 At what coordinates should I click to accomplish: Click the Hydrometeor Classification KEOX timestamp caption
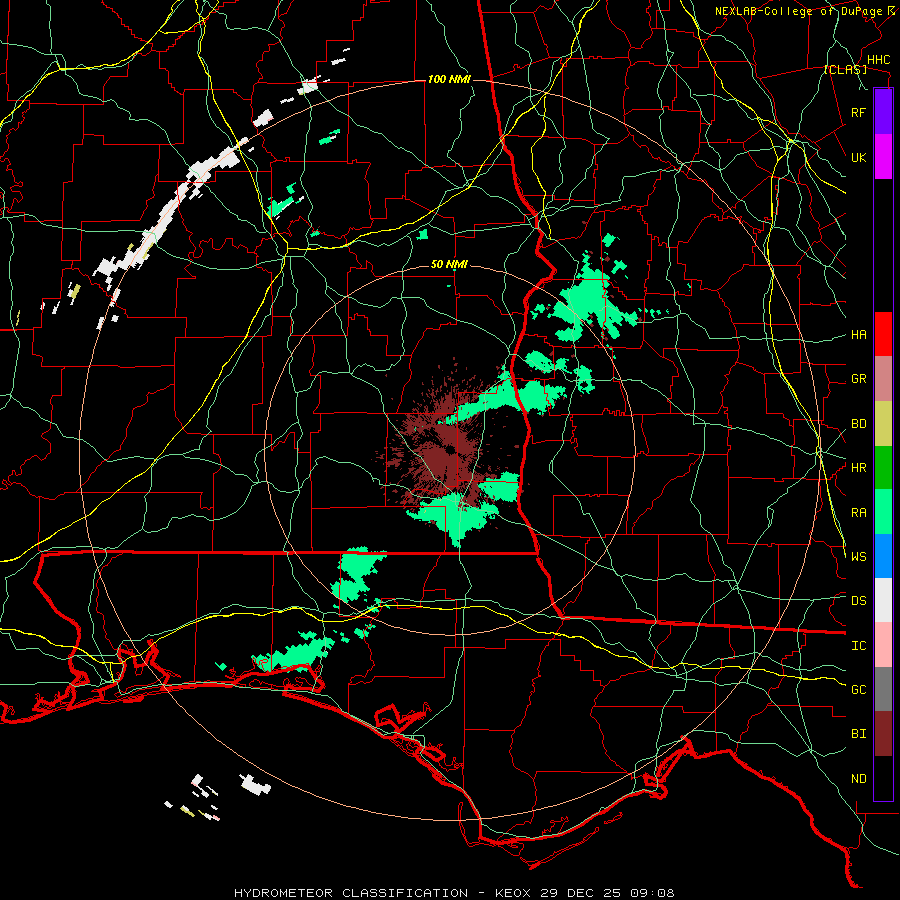[454, 893]
